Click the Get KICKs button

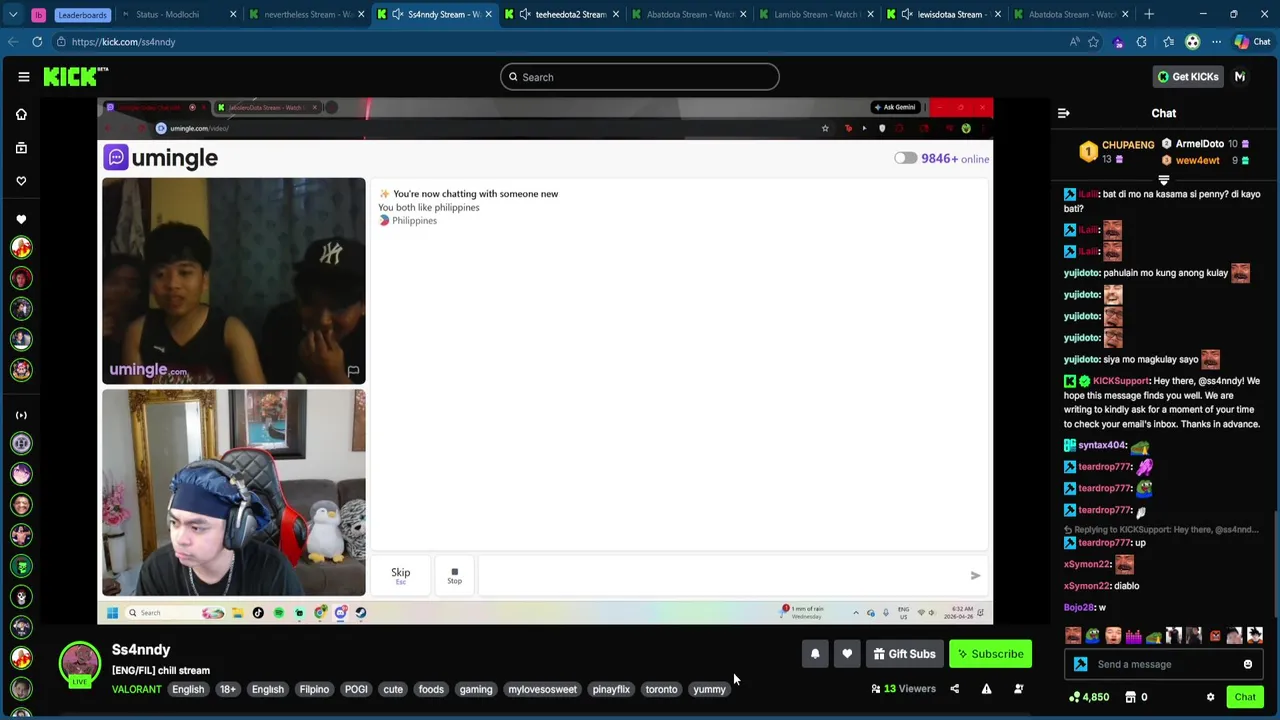1188,77
